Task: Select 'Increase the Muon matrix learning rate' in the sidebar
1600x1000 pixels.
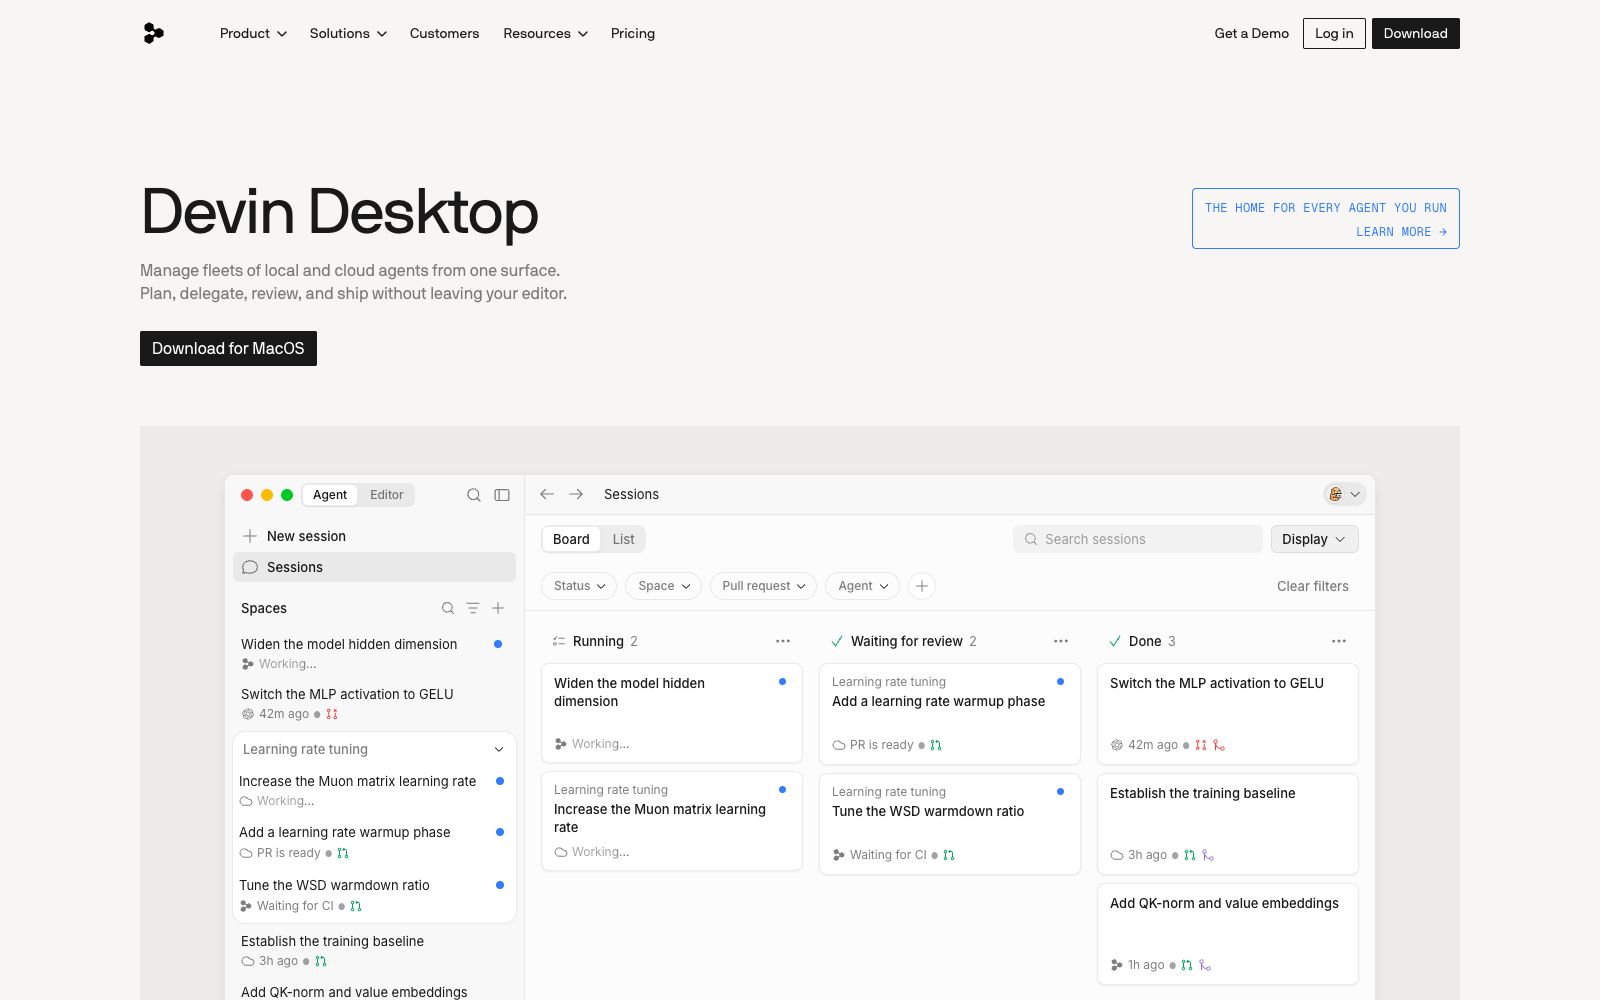Action: point(372,790)
